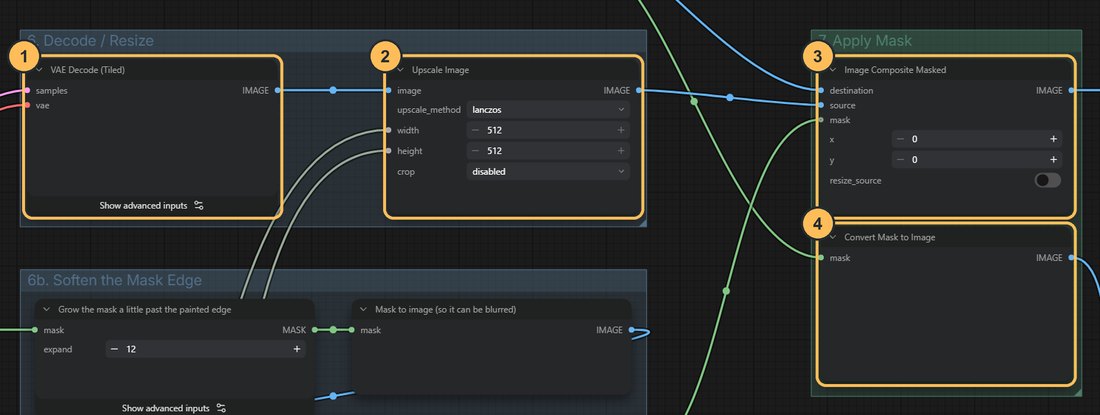Click the samples input socket
The height and width of the screenshot is (415, 1100).
[27, 90]
